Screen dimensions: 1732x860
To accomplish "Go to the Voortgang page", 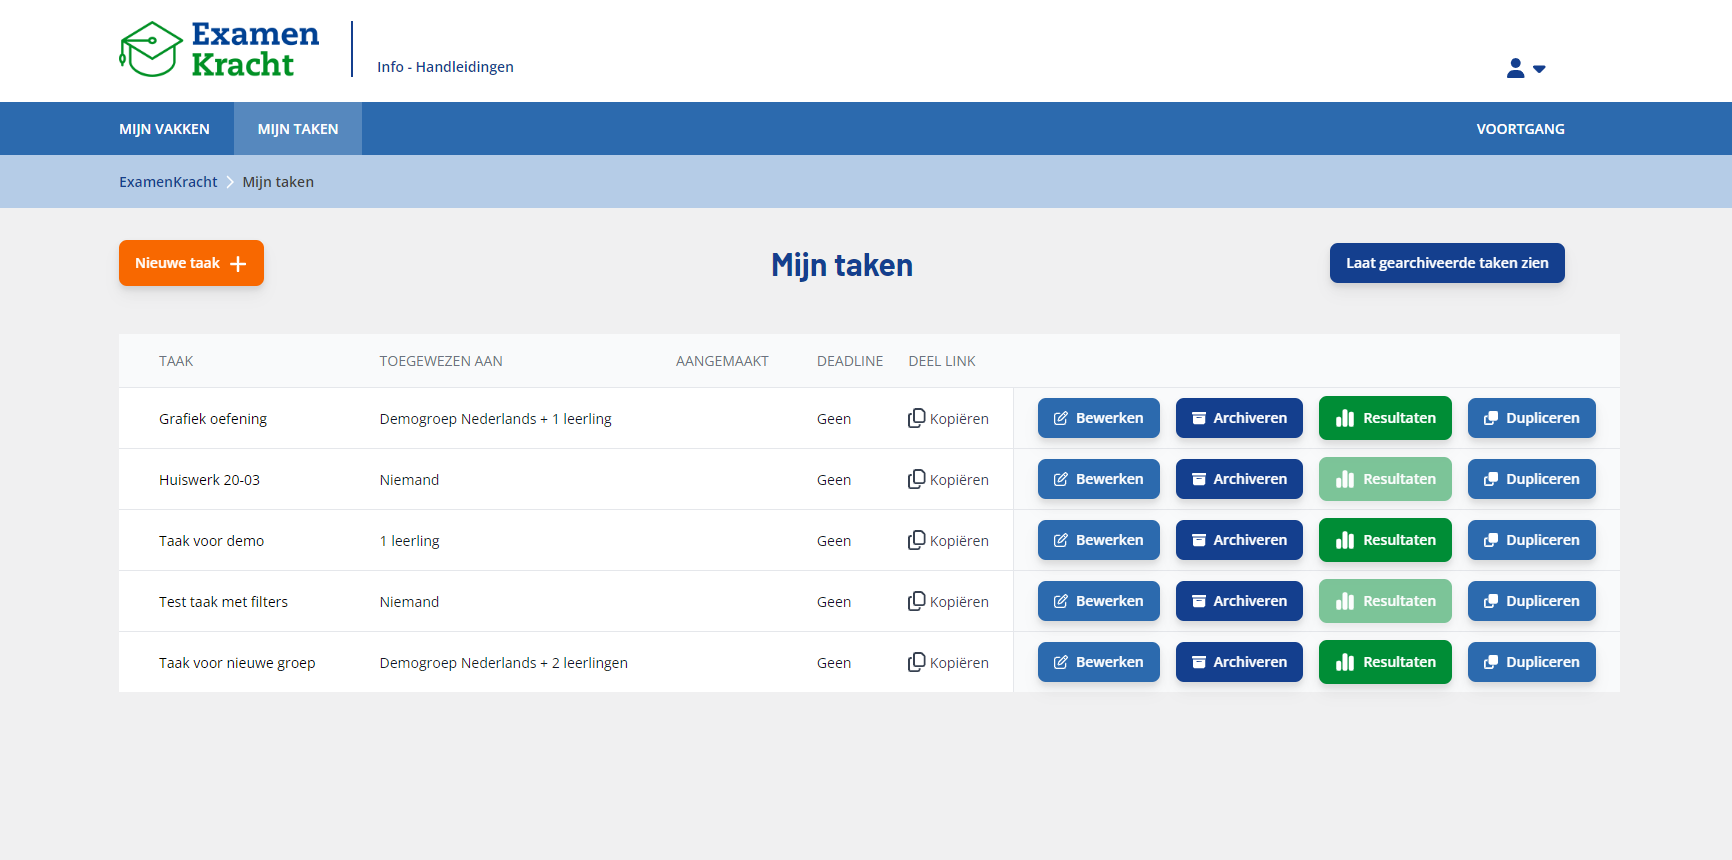I will click(1520, 129).
